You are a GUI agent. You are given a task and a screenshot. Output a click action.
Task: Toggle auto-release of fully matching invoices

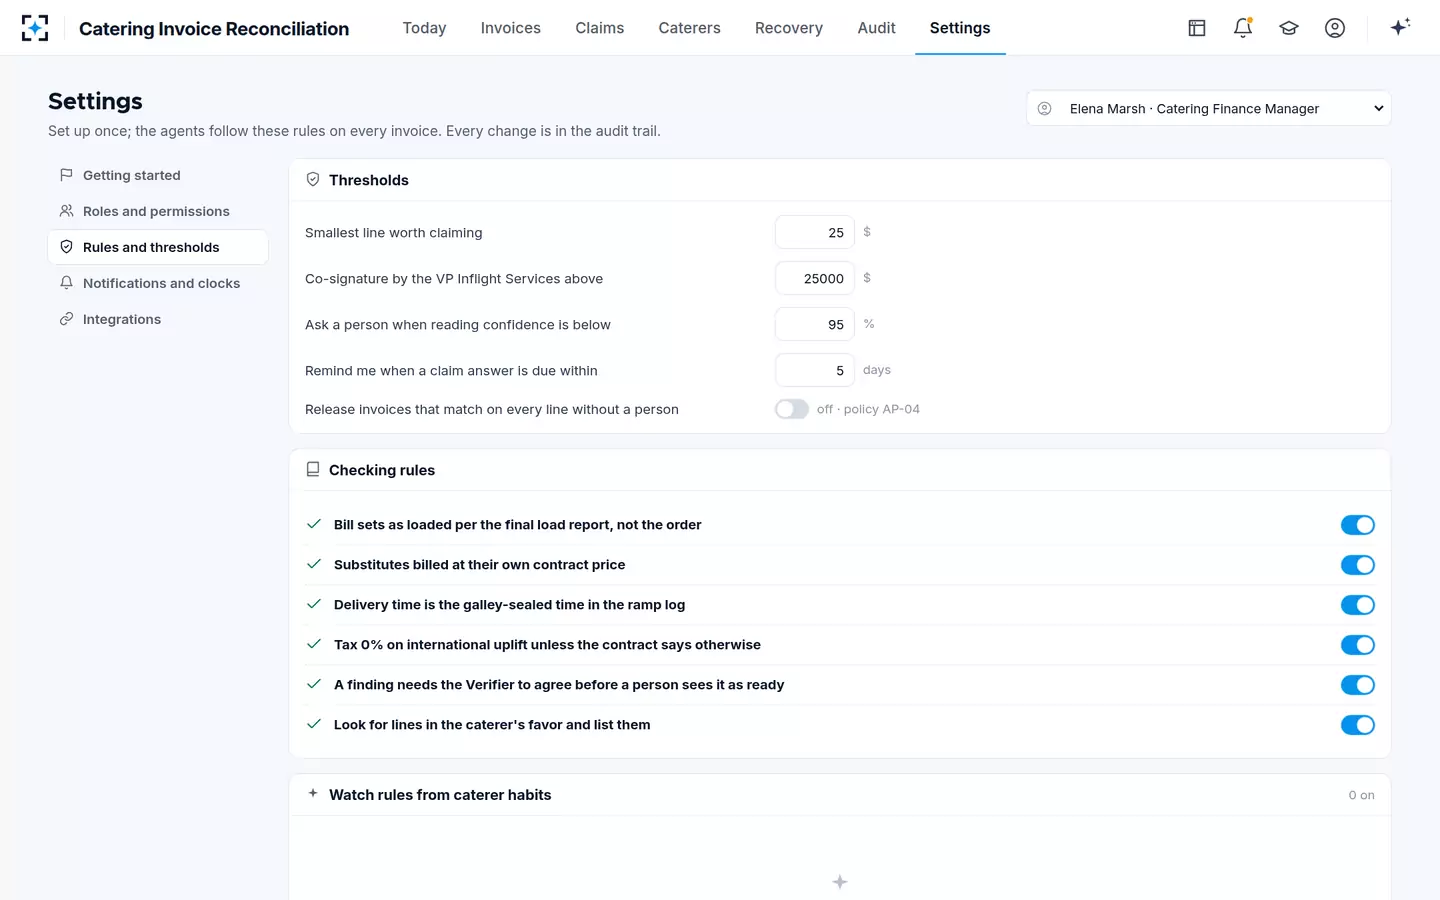[792, 409]
